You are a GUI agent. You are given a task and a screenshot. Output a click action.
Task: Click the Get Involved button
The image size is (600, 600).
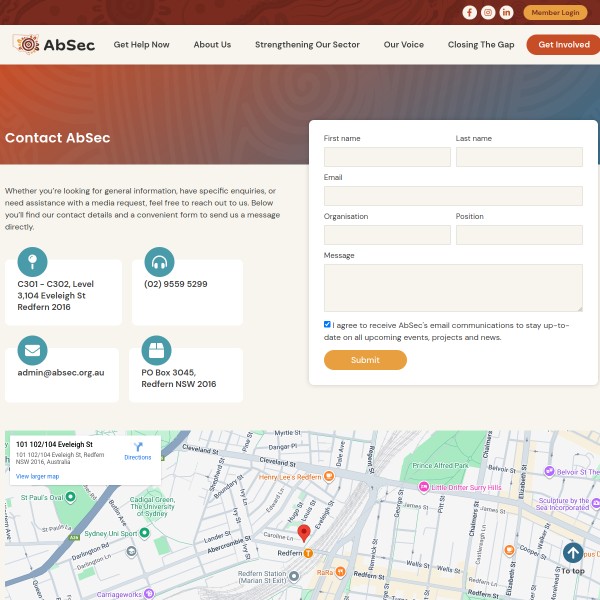[563, 45]
